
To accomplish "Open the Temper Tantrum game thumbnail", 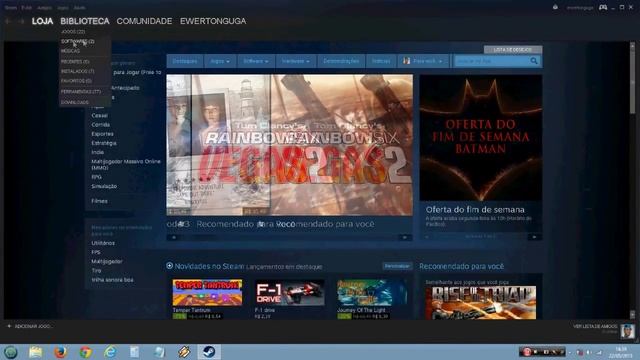I will [x=207, y=293].
